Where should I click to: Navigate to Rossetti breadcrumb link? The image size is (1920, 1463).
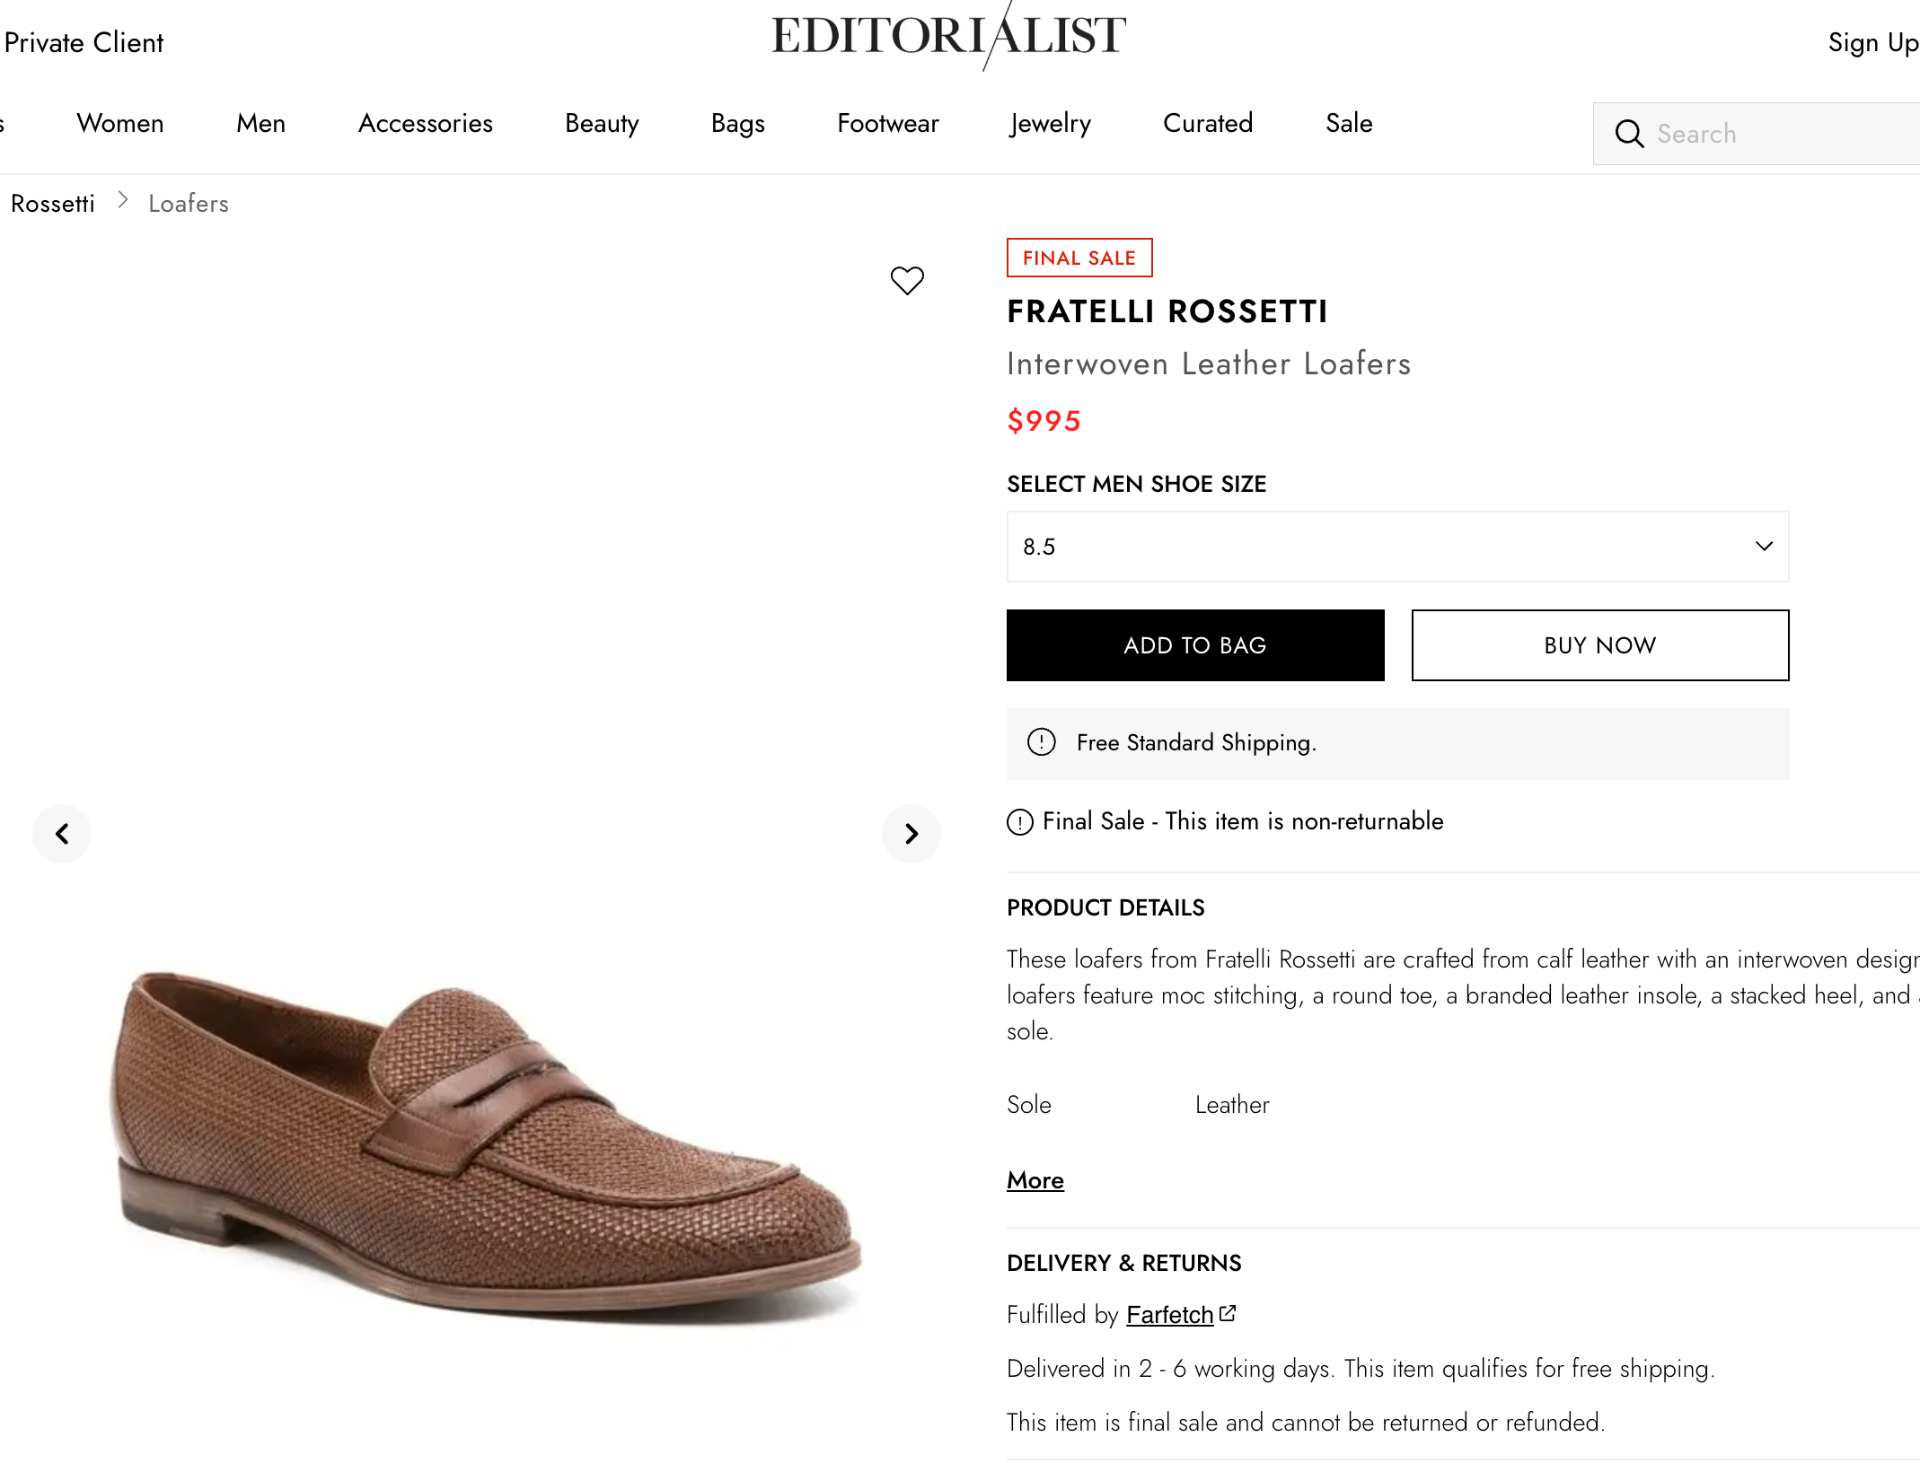click(52, 203)
